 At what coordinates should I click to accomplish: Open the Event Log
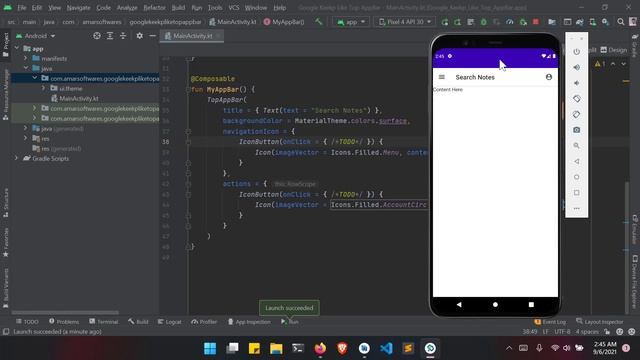pos(550,322)
